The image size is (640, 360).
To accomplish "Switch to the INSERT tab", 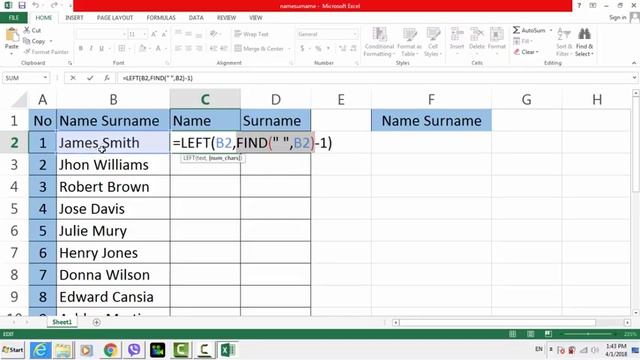I will pyautogui.click(x=74, y=18).
